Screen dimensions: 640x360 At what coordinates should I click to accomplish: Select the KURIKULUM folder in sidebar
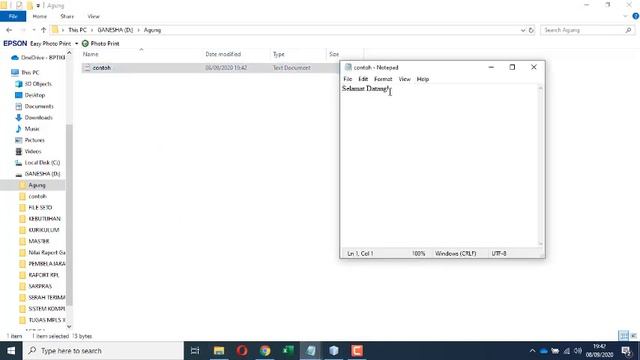click(40, 230)
